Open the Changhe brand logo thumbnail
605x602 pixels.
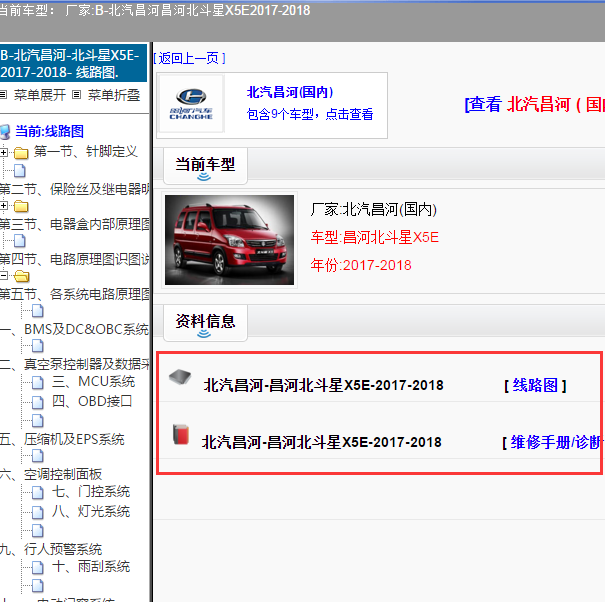191,104
